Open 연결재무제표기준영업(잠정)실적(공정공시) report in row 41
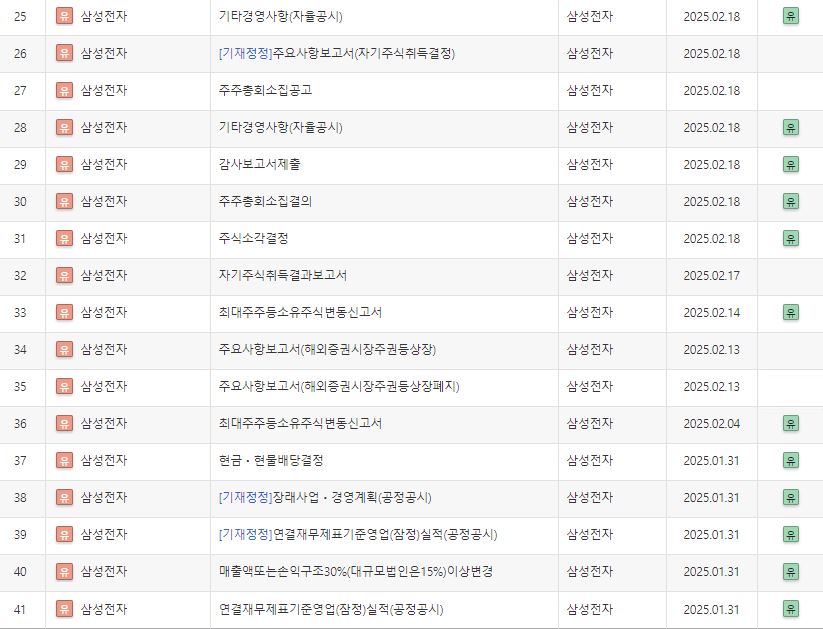Image resolution: width=823 pixels, height=629 pixels. 331,609
